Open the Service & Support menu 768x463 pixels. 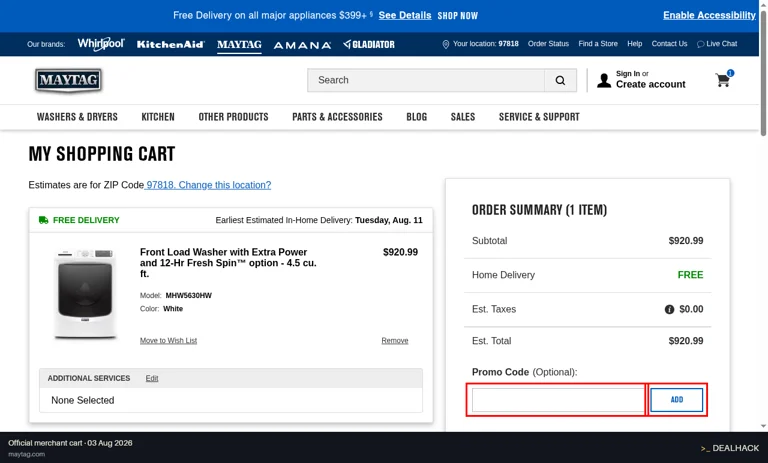pos(539,117)
